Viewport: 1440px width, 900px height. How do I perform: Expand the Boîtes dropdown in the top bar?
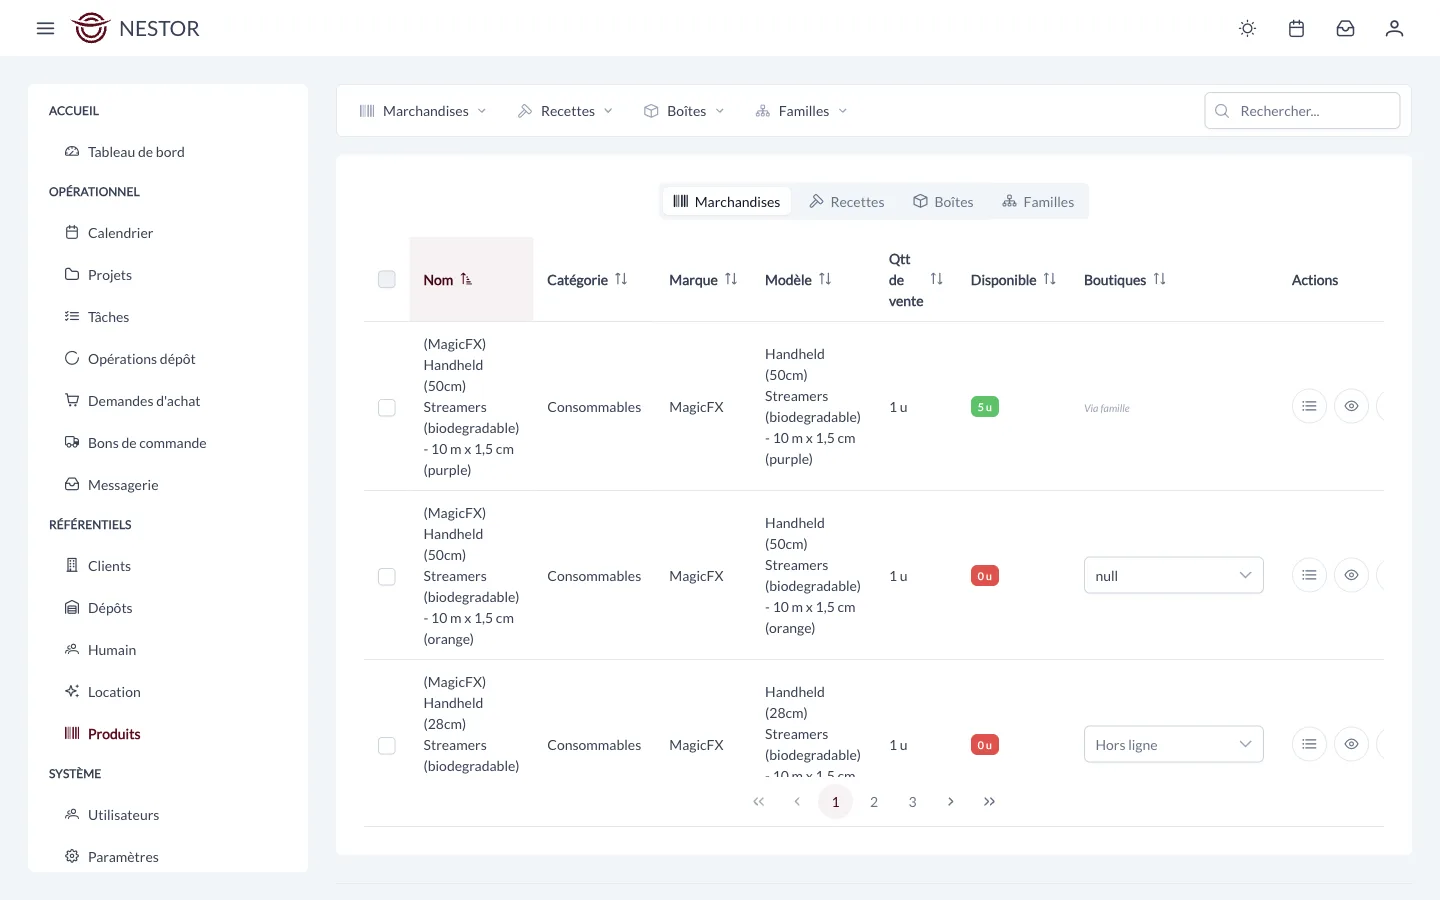pyautogui.click(x=684, y=111)
